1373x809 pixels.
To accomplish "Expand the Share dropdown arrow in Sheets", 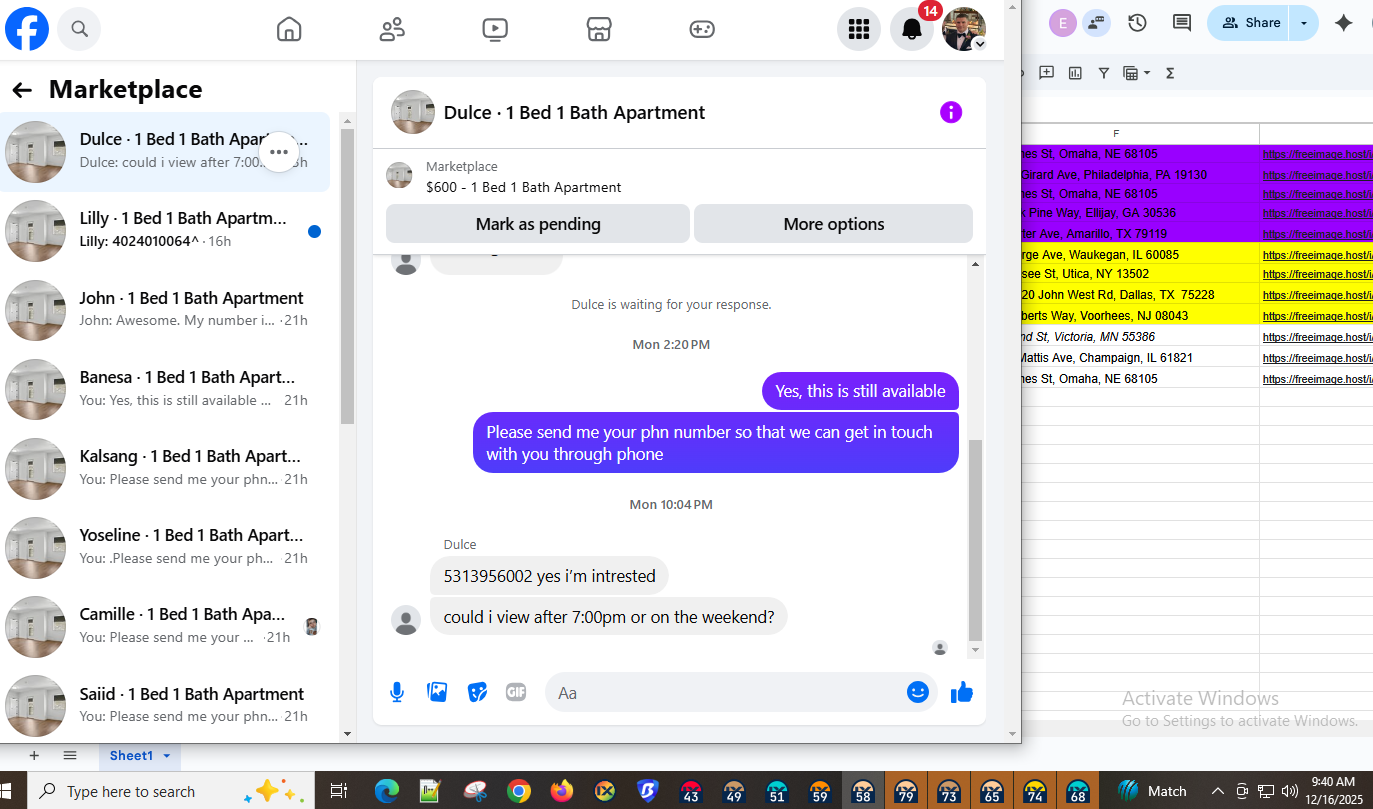I will (x=1304, y=22).
